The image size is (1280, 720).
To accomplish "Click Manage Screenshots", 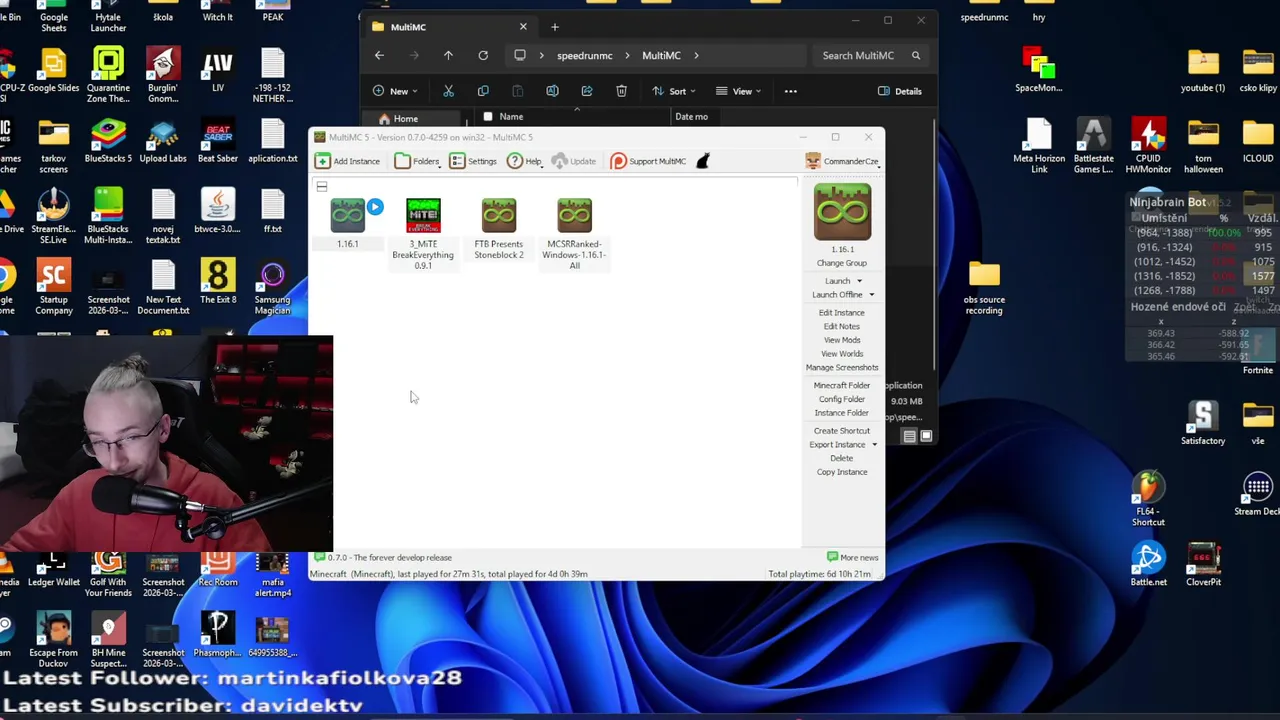I will pos(842,367).
